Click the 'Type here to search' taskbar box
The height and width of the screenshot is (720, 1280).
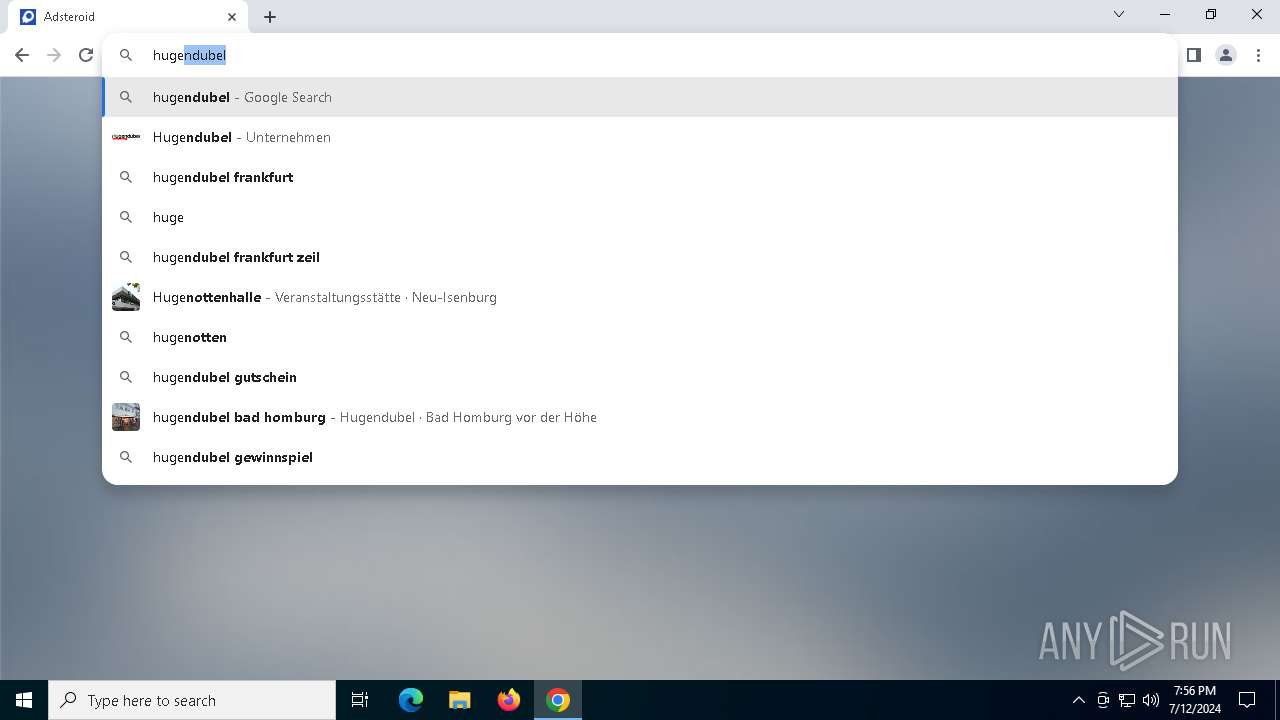(192, 700)
